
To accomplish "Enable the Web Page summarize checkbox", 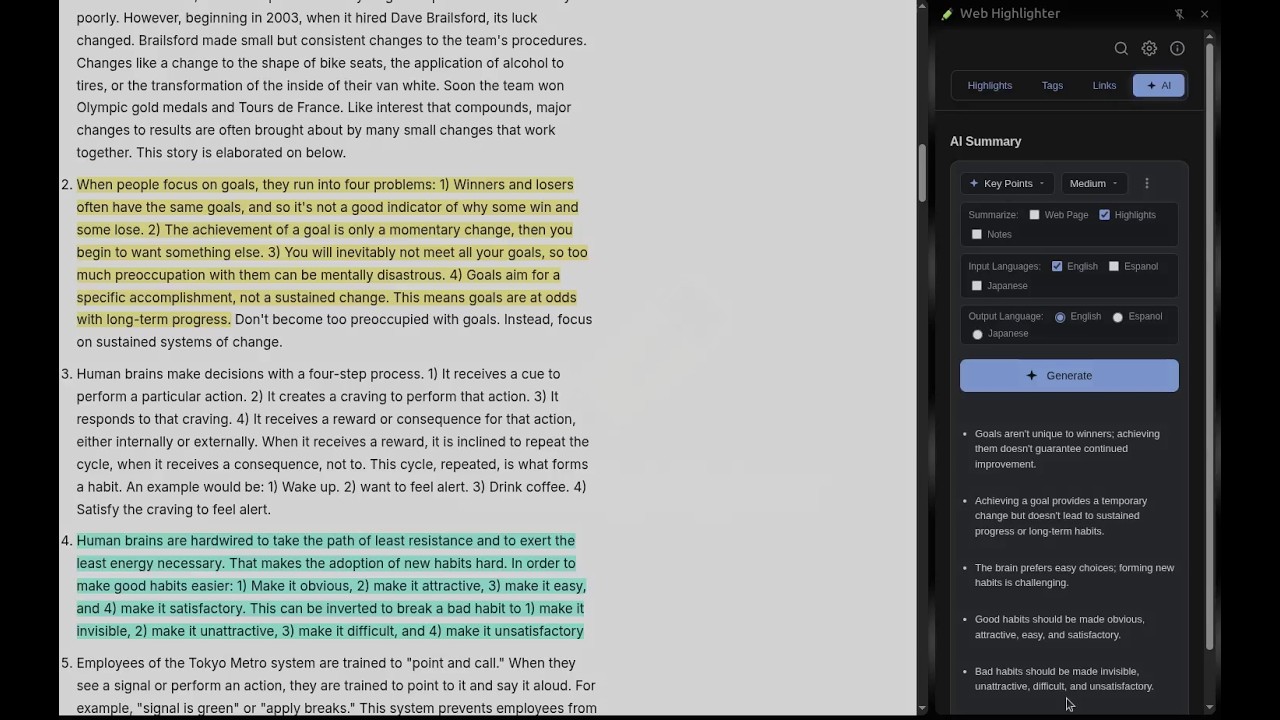I will [x=1035, y=215].
